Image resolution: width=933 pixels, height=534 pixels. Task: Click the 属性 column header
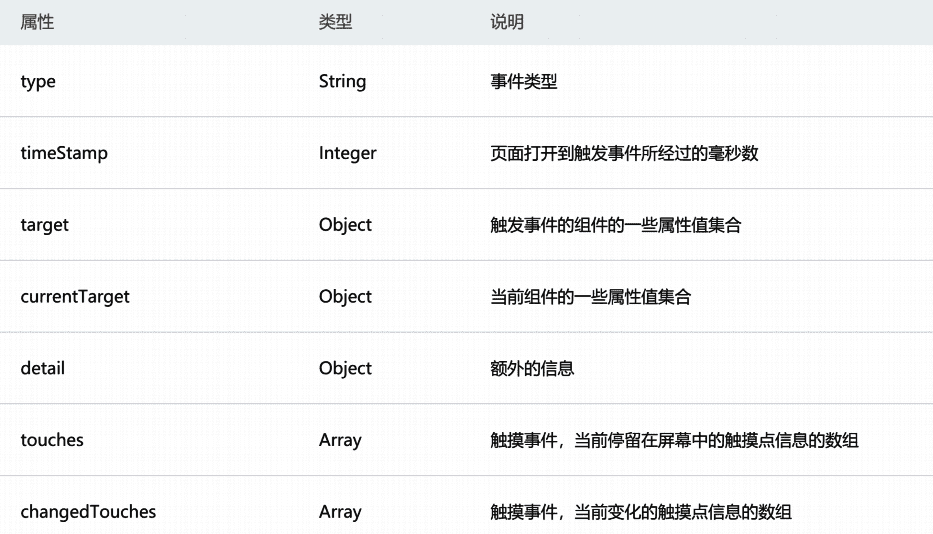coord(37,22)
